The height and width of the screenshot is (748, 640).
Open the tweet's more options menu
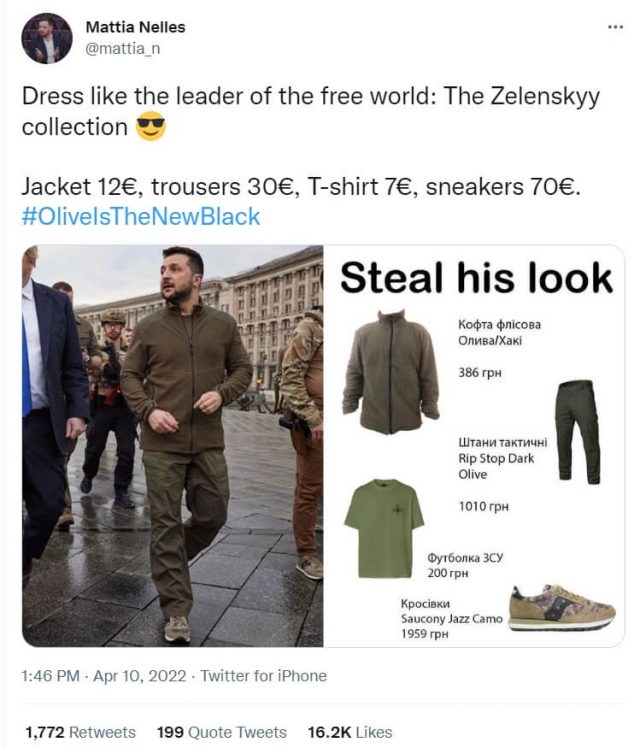[x=615, y=27]
